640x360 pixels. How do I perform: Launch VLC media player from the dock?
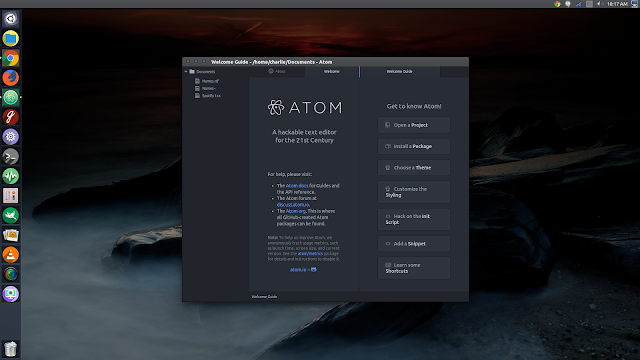11,255
